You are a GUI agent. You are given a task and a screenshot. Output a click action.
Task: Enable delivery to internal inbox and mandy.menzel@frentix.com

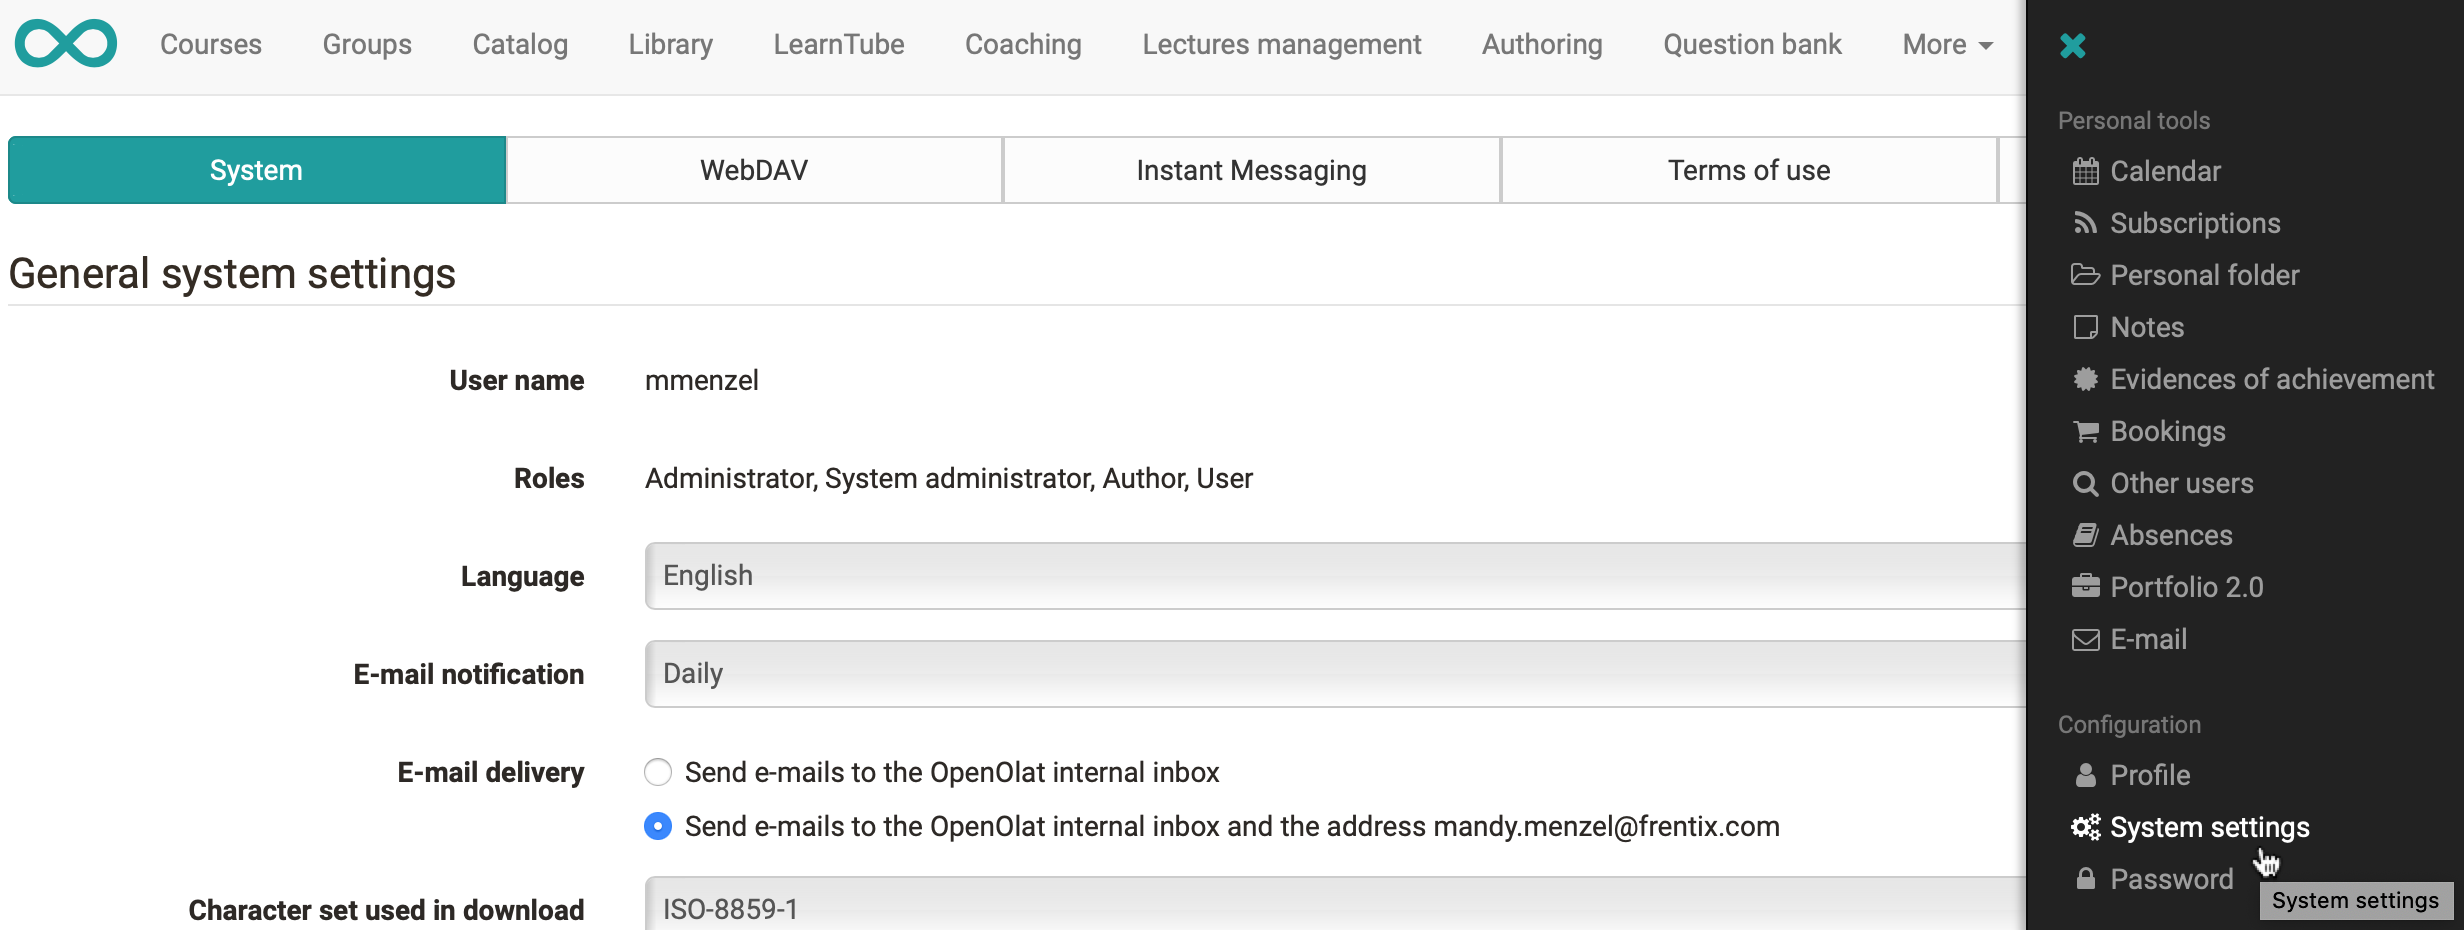(658, 826)
